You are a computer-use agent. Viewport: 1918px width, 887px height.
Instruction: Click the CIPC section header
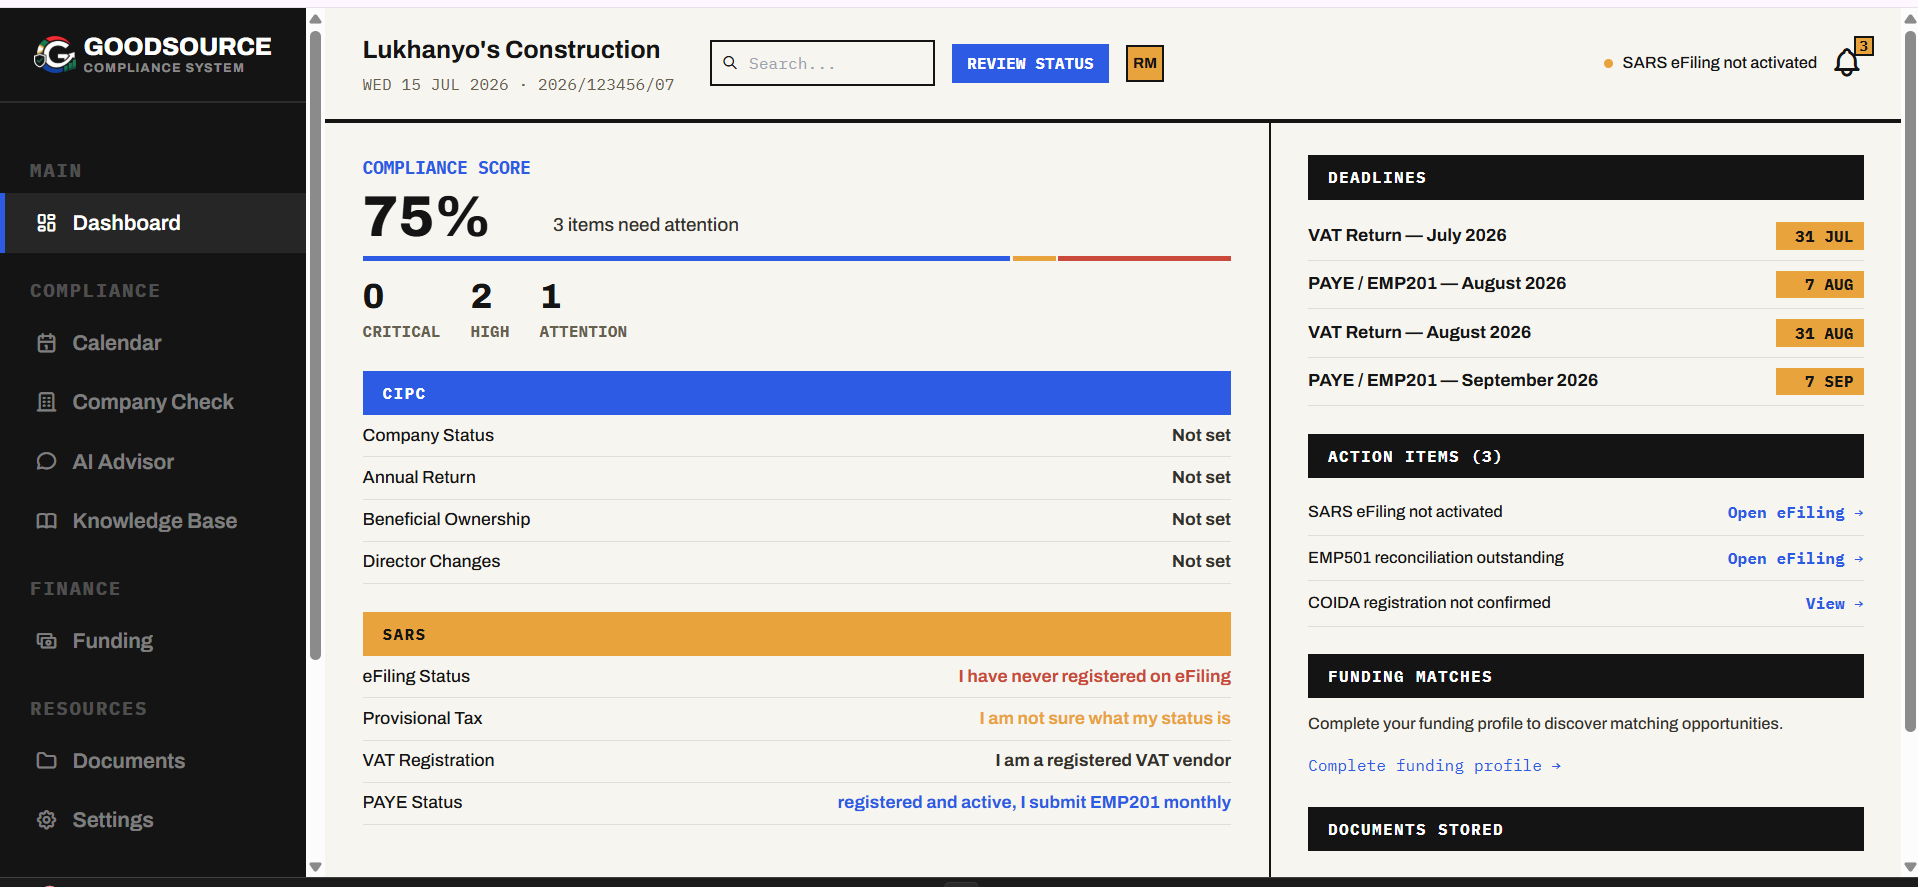click(x=796, y=393)
